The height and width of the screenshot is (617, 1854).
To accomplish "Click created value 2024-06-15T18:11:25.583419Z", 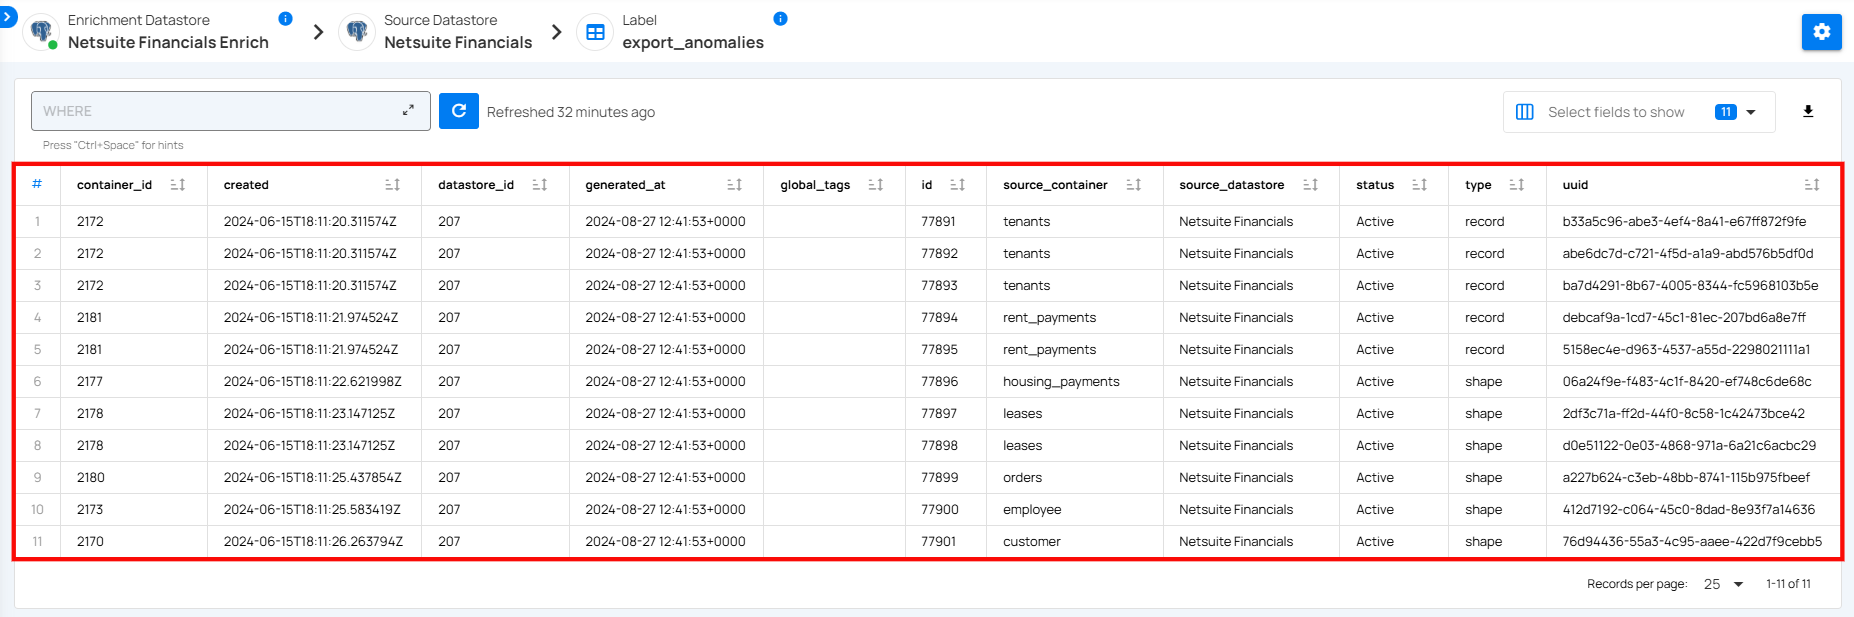I will pyautogui.click(x=312, y=510).
